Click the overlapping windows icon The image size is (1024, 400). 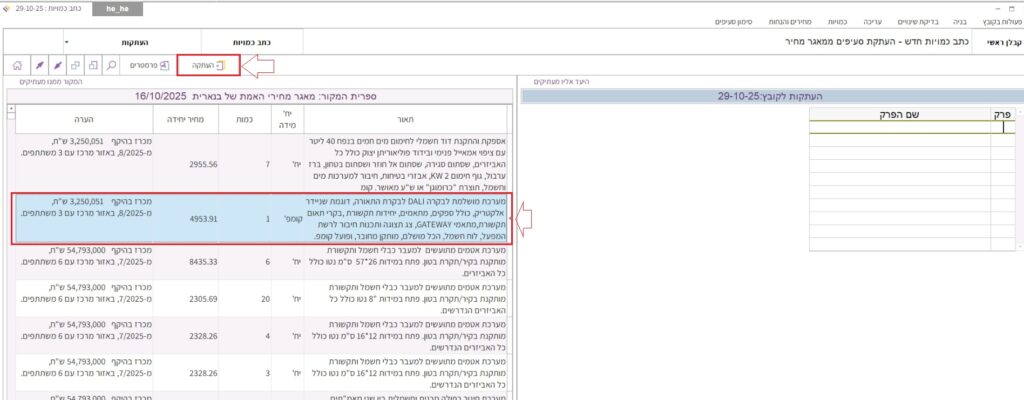click(x=74, y=66)
